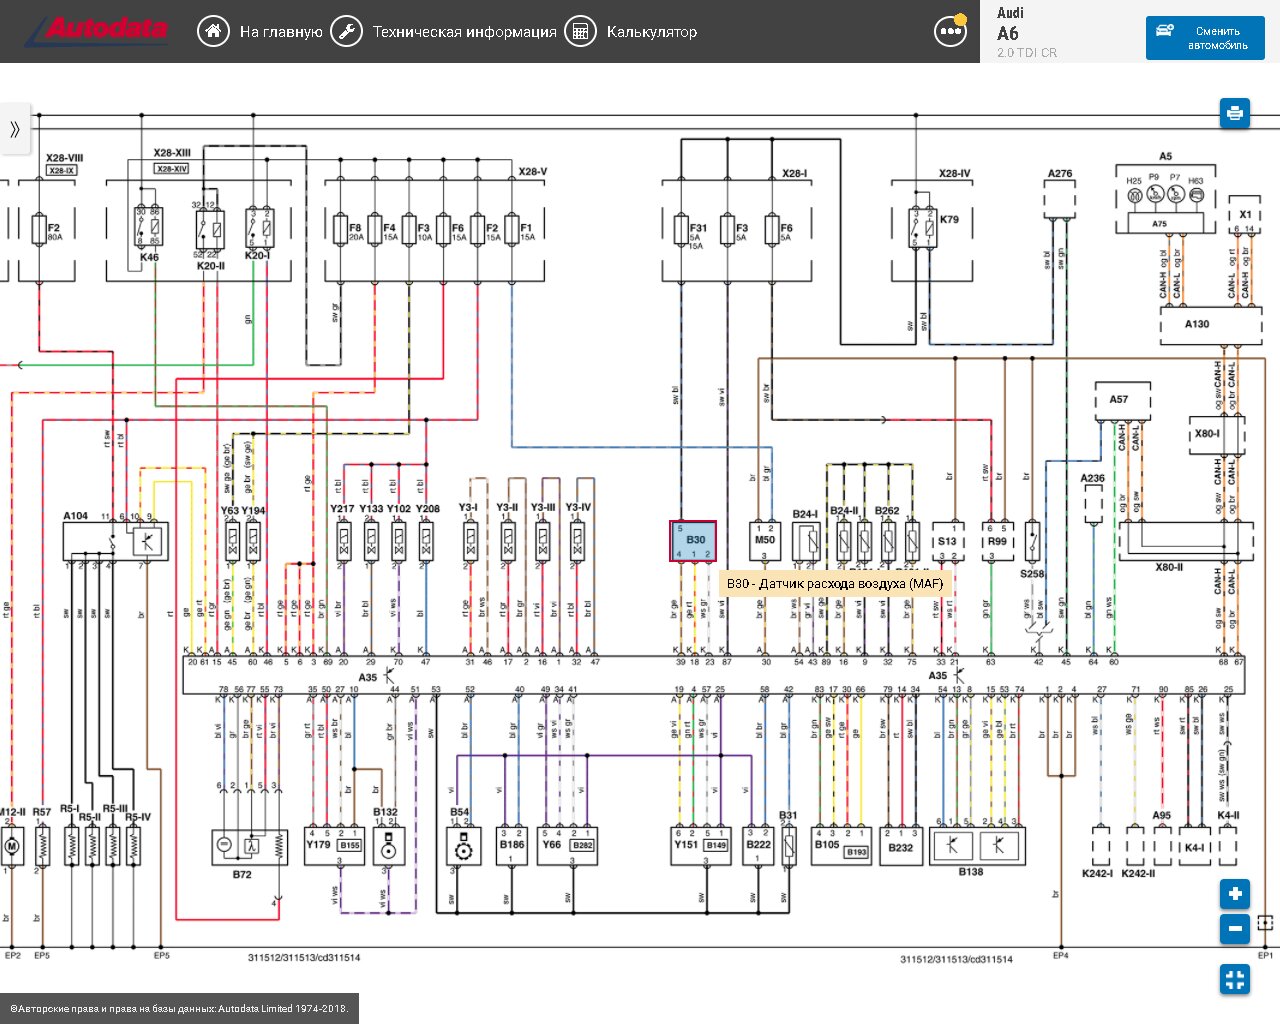Click fuse F31 in X28-I
The height and width of the screenshot is (1024, 1280).
click(682, 229)
